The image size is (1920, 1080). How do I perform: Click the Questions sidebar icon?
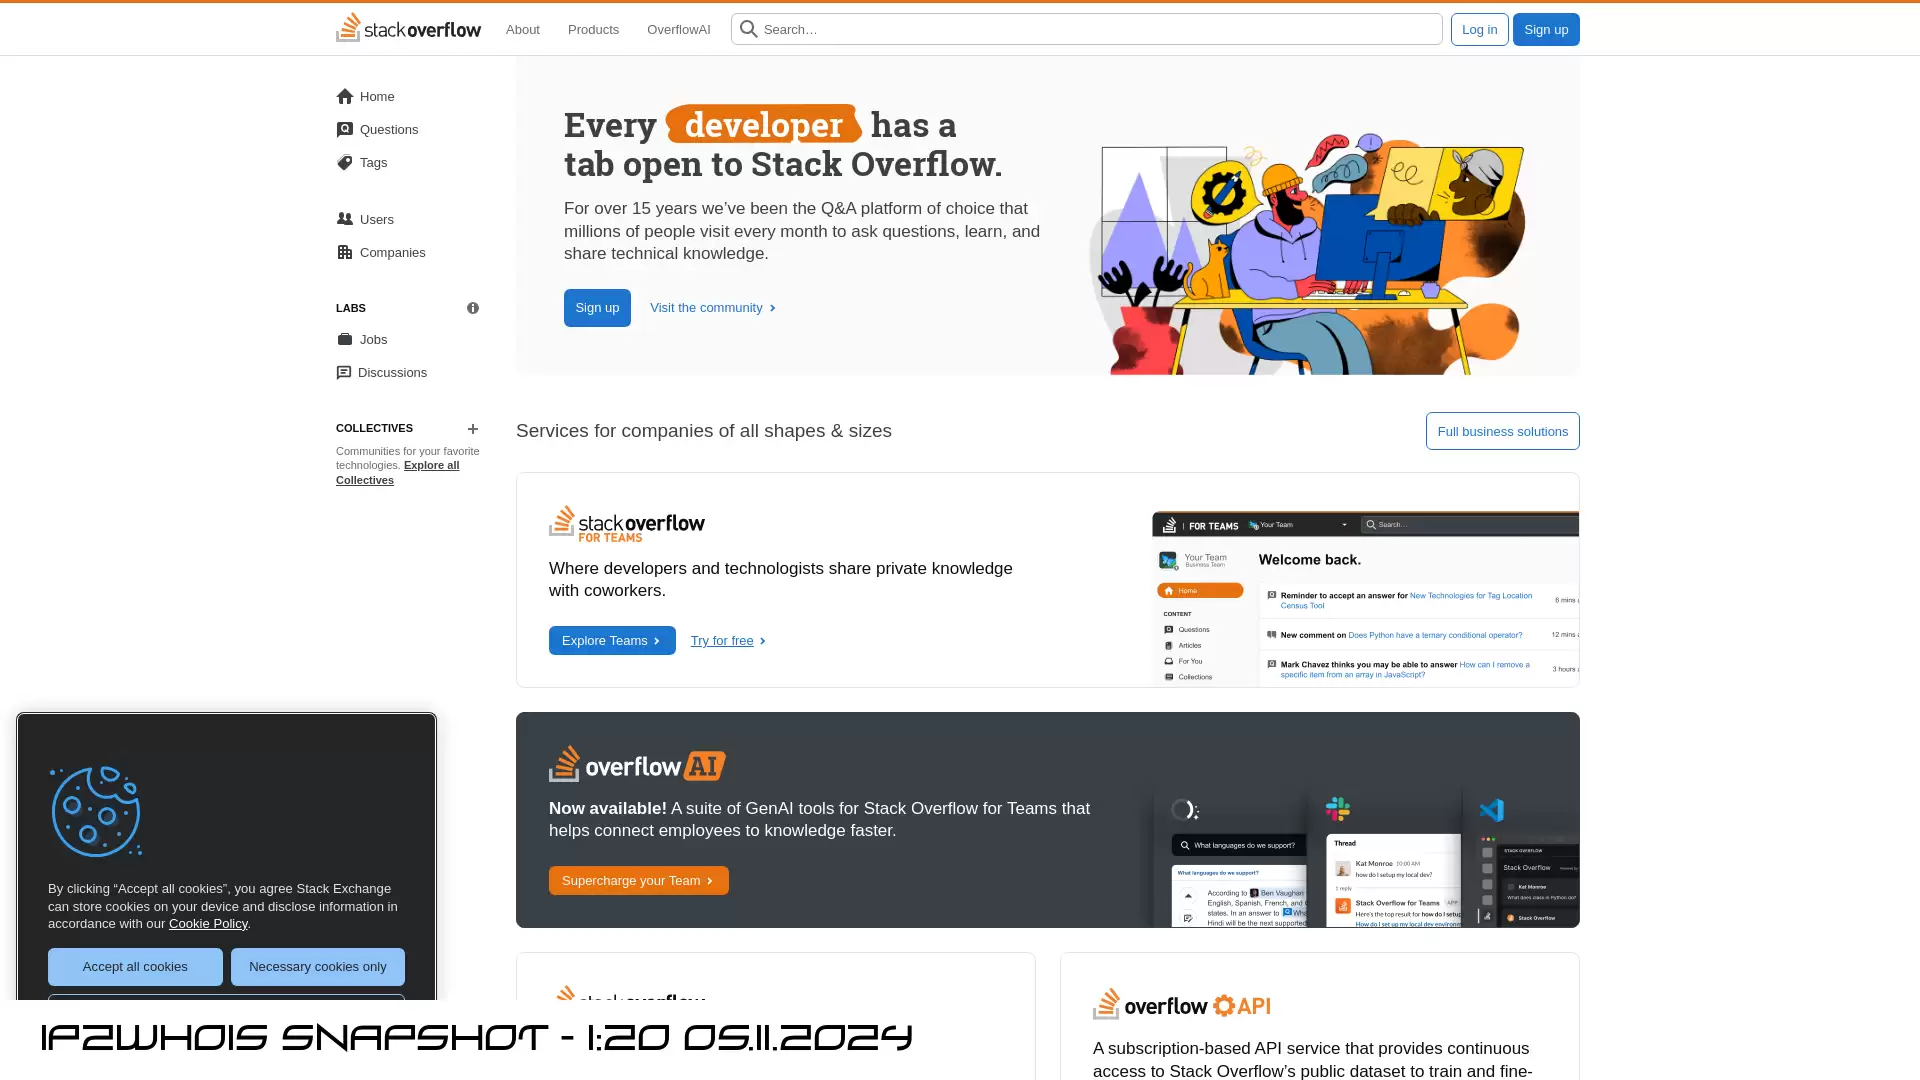click(x=344, y=128)
